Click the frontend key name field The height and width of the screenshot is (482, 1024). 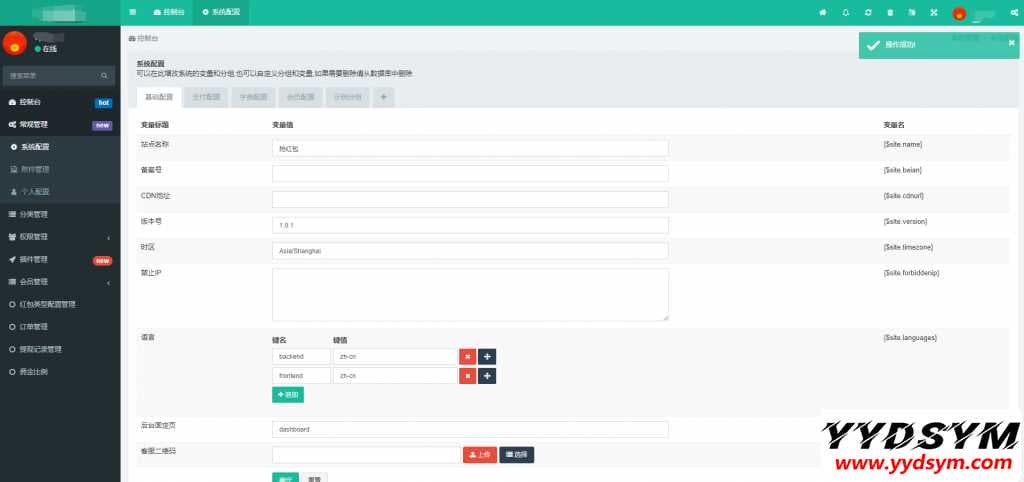301,376
